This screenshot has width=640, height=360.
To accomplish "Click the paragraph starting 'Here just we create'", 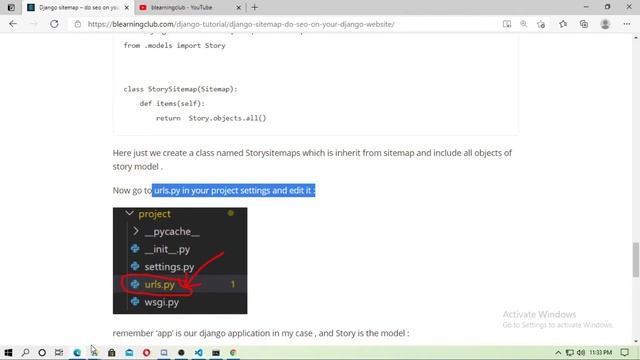I will click(x=312, y=160).
